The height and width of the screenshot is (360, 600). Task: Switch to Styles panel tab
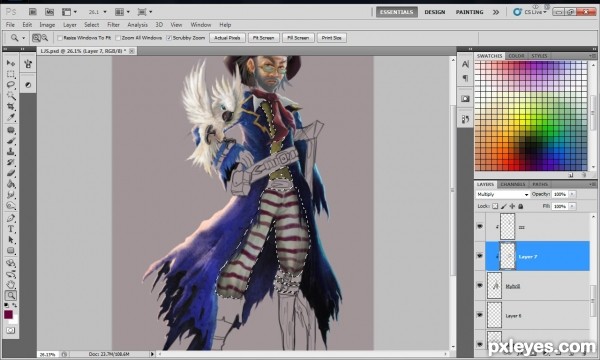539,56
